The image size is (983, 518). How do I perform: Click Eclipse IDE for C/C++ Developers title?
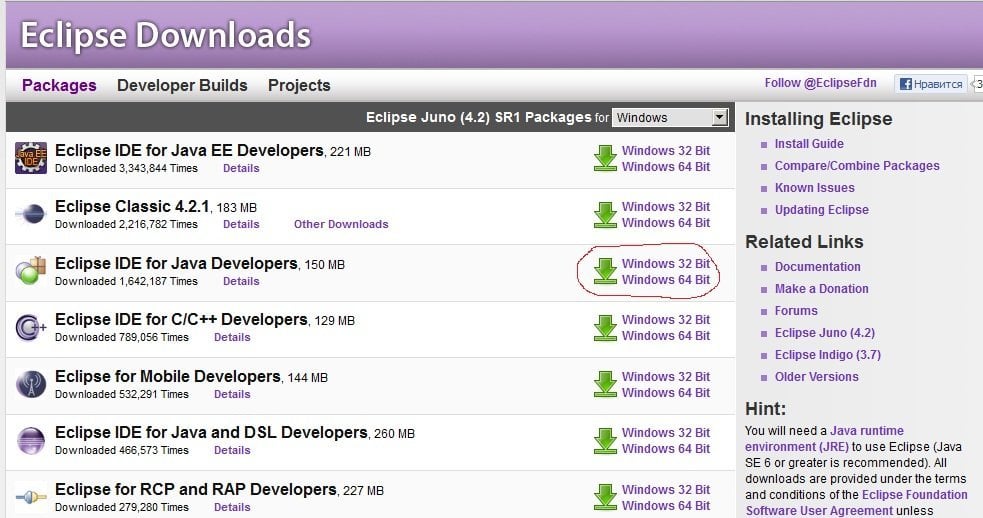[181, 320]
